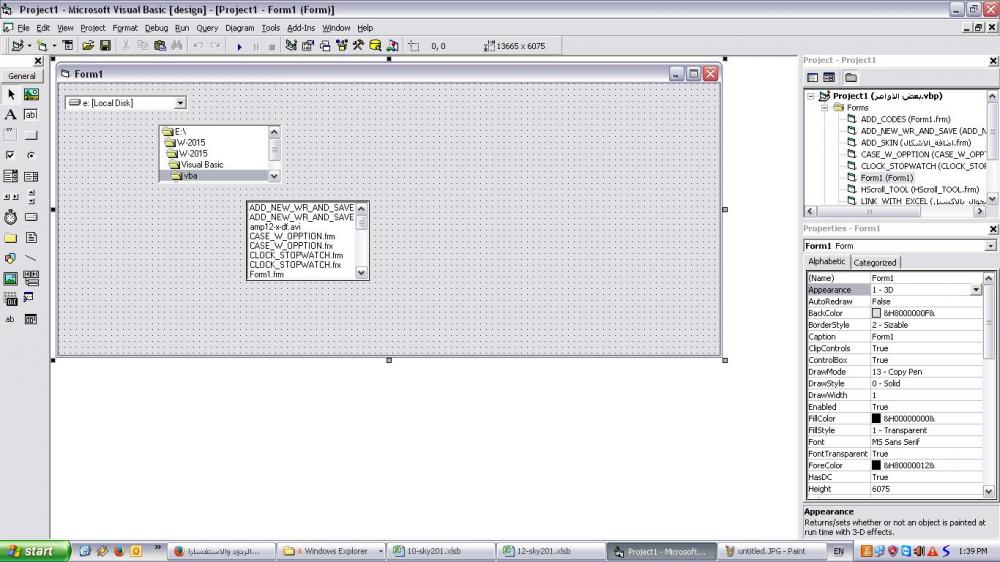This screenshot has width=1000, height=562.
Task: Select the Data control in the toolbox
Action: coord(31,278)
